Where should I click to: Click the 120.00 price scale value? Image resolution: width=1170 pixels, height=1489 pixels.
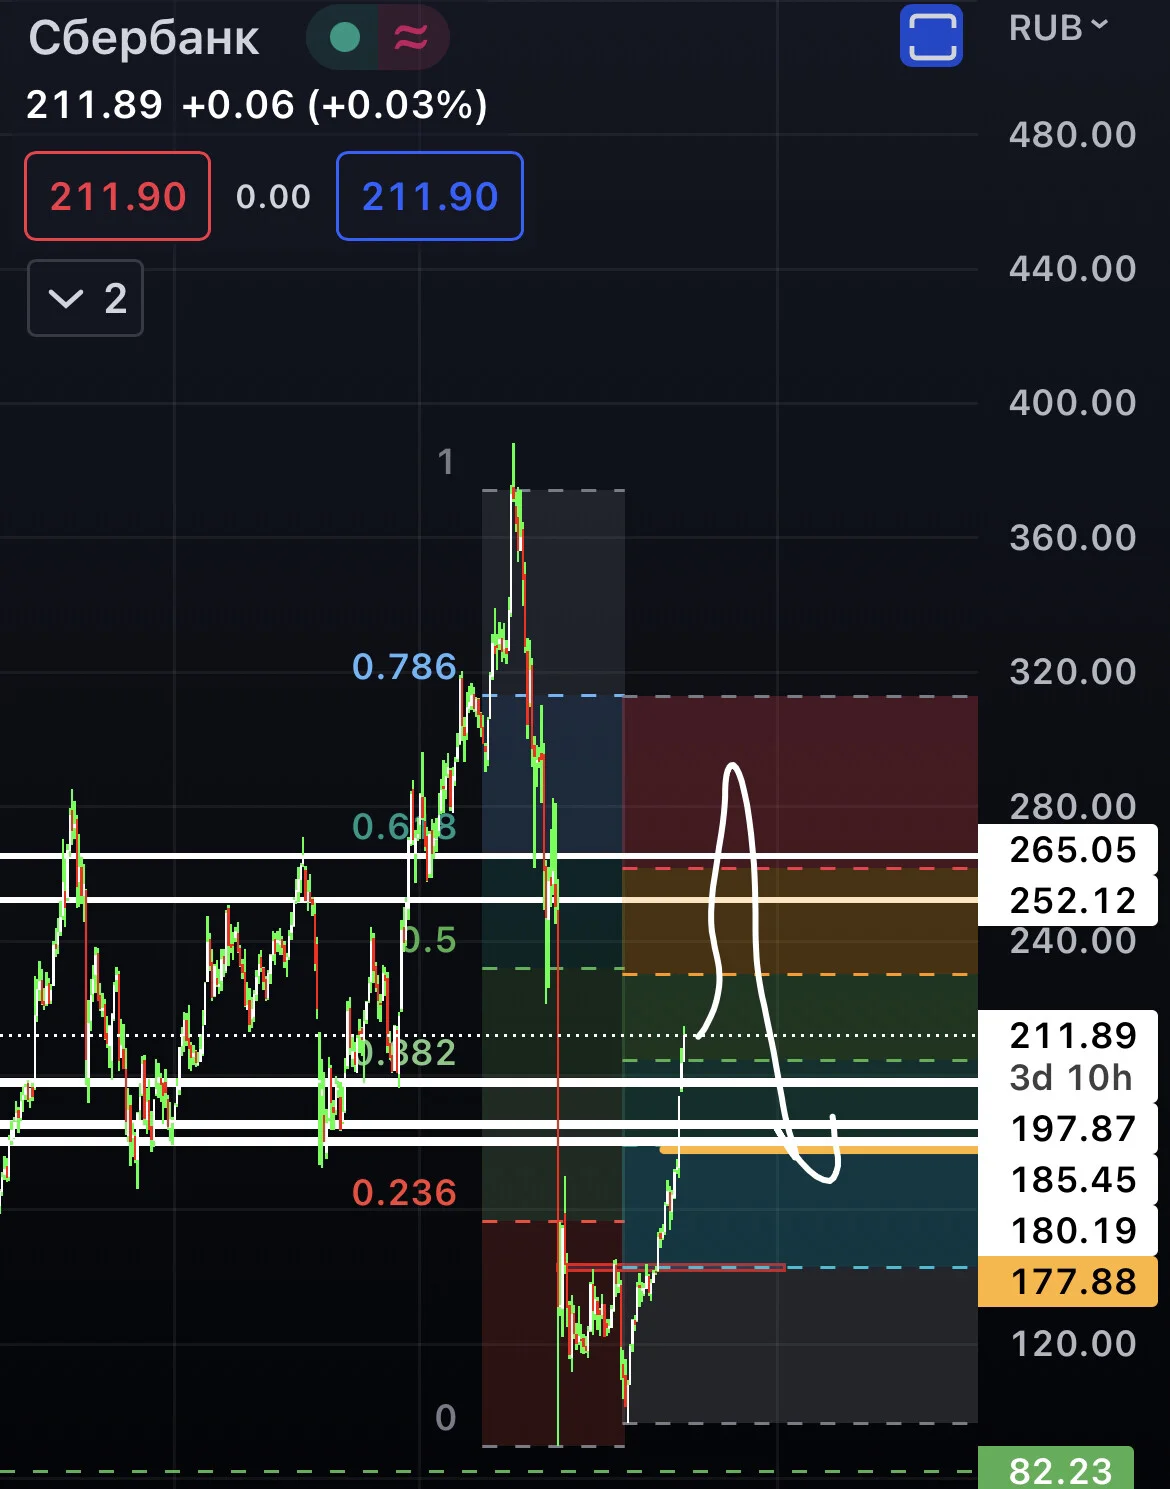(1073, 1343)
